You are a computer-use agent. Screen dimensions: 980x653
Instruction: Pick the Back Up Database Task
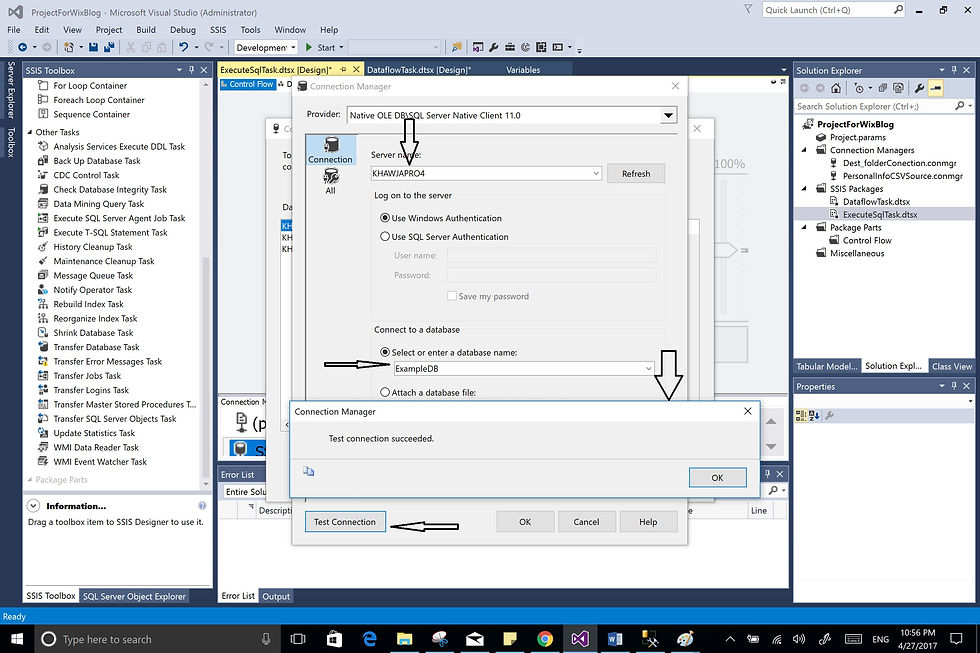click(97, 161)
